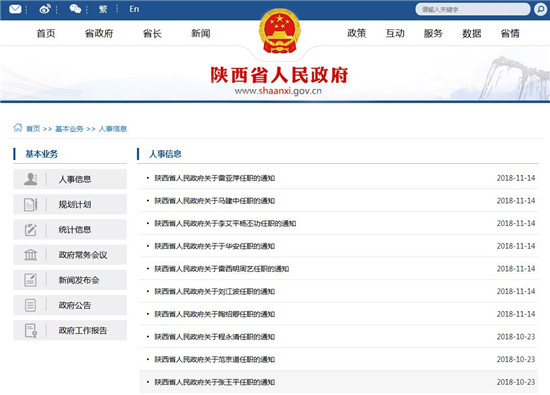Open the notice about 雷西明 周艺 appointment
550x395 pixels.
[222, 269]
